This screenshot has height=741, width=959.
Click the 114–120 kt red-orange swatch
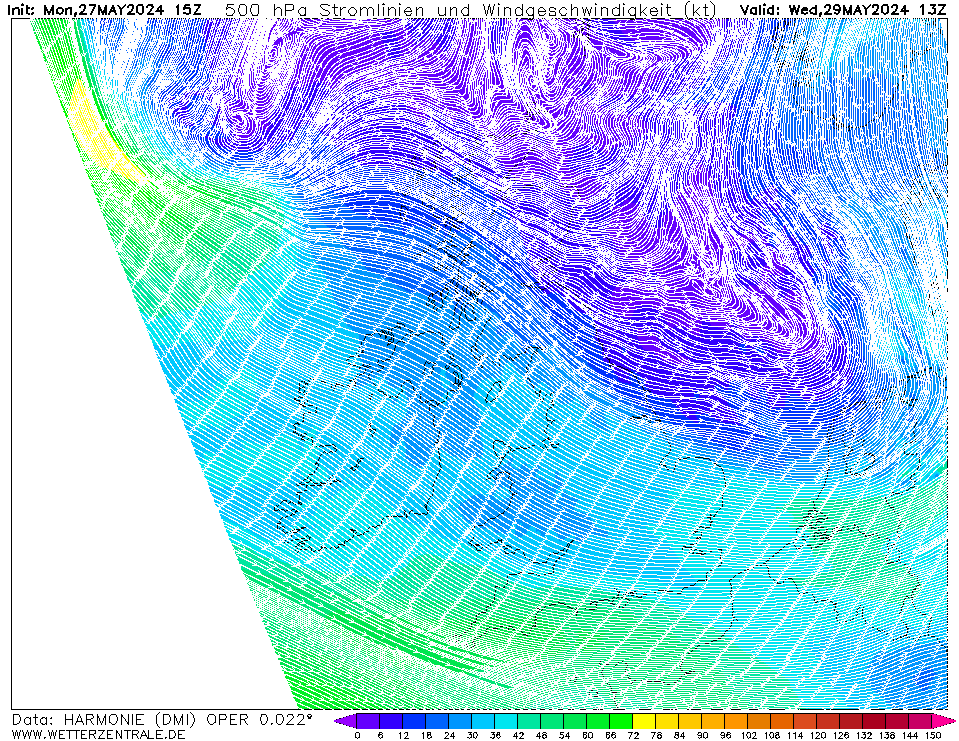pyautogui.click(x=806, y=721)
